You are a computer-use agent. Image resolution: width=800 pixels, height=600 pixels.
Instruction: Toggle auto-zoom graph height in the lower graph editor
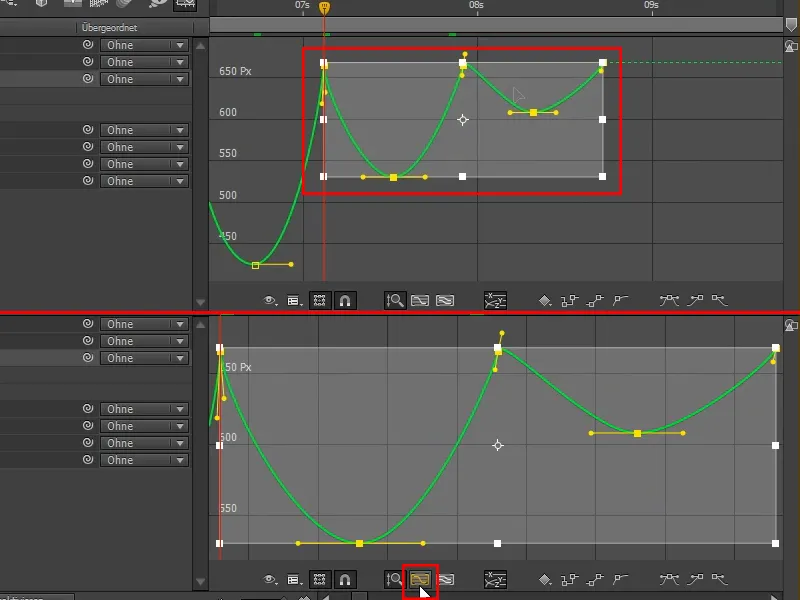click(394, 580)
